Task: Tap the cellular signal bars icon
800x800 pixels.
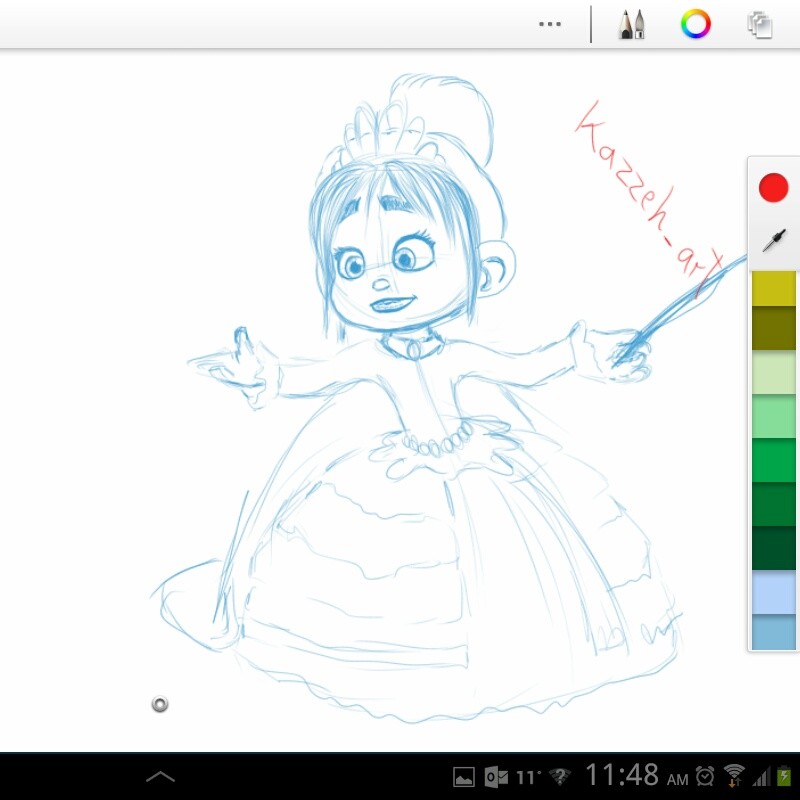Action: coord(761,777)
